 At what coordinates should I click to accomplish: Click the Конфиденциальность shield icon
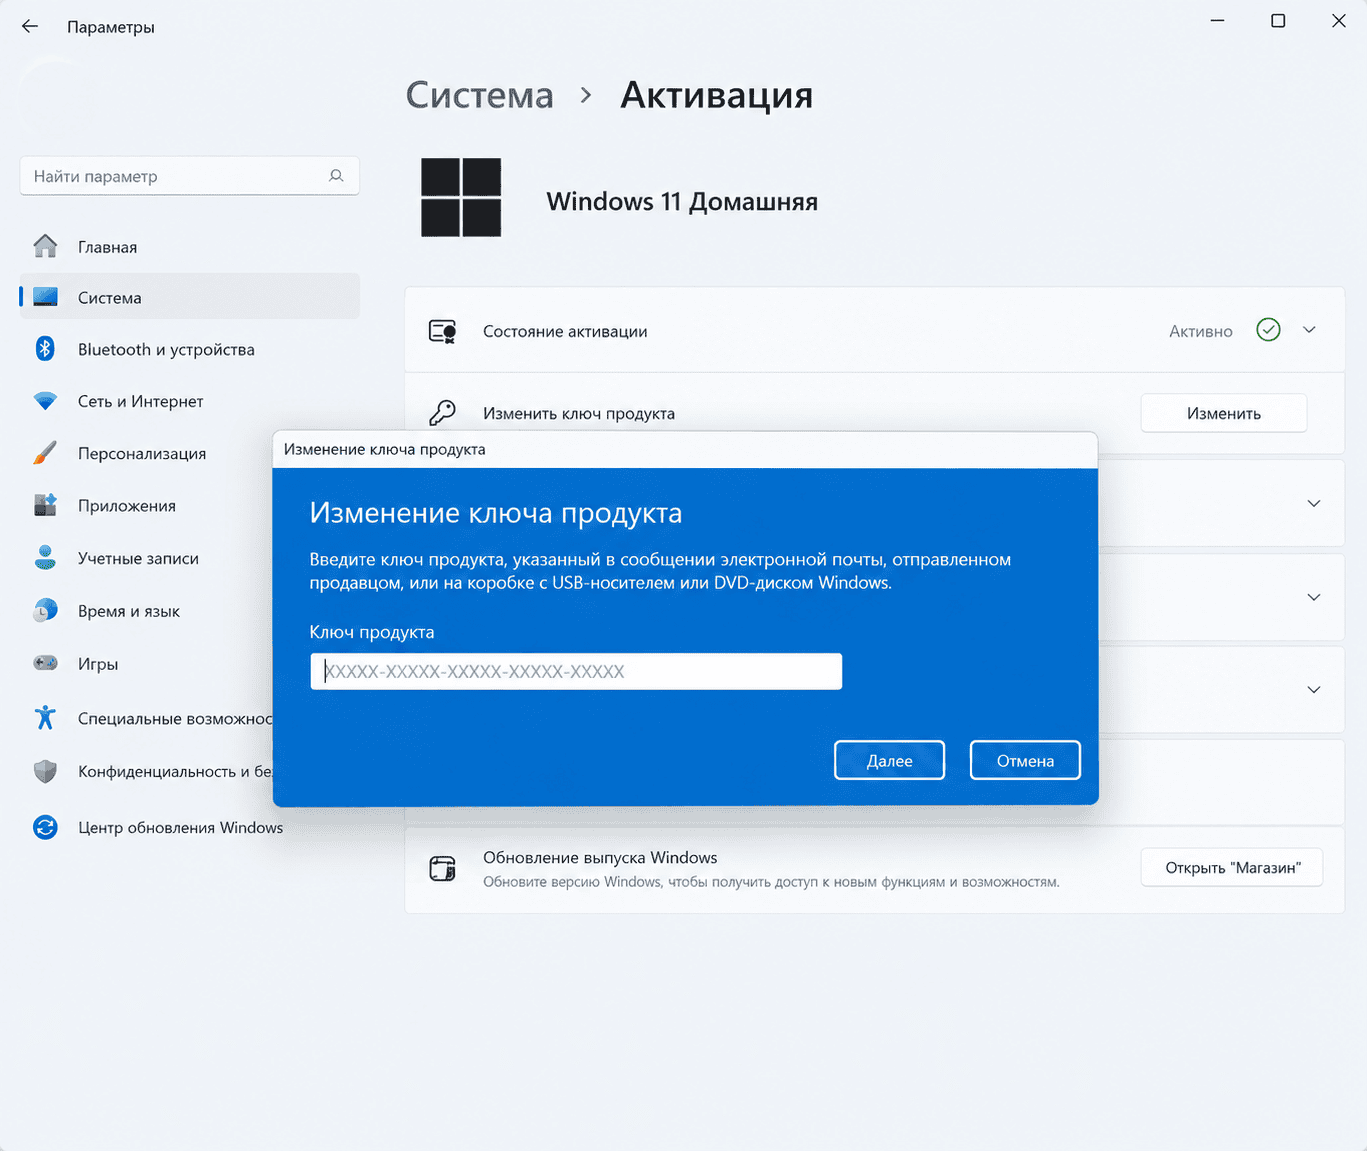[x=45, y=771]
